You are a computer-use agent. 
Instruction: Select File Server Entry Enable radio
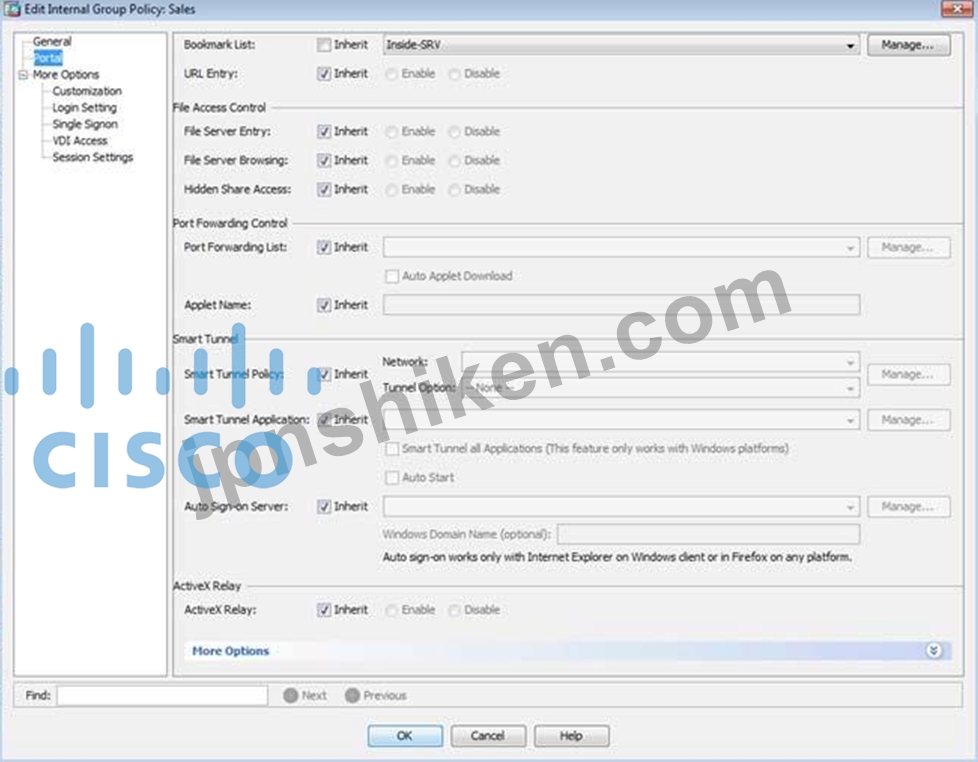391,132
